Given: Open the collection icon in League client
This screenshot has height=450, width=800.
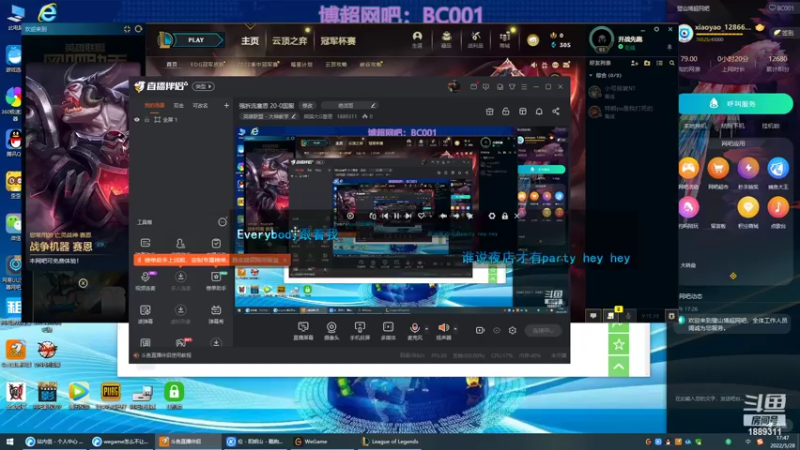Looking at the screenshot, I should tap(446, 39).
